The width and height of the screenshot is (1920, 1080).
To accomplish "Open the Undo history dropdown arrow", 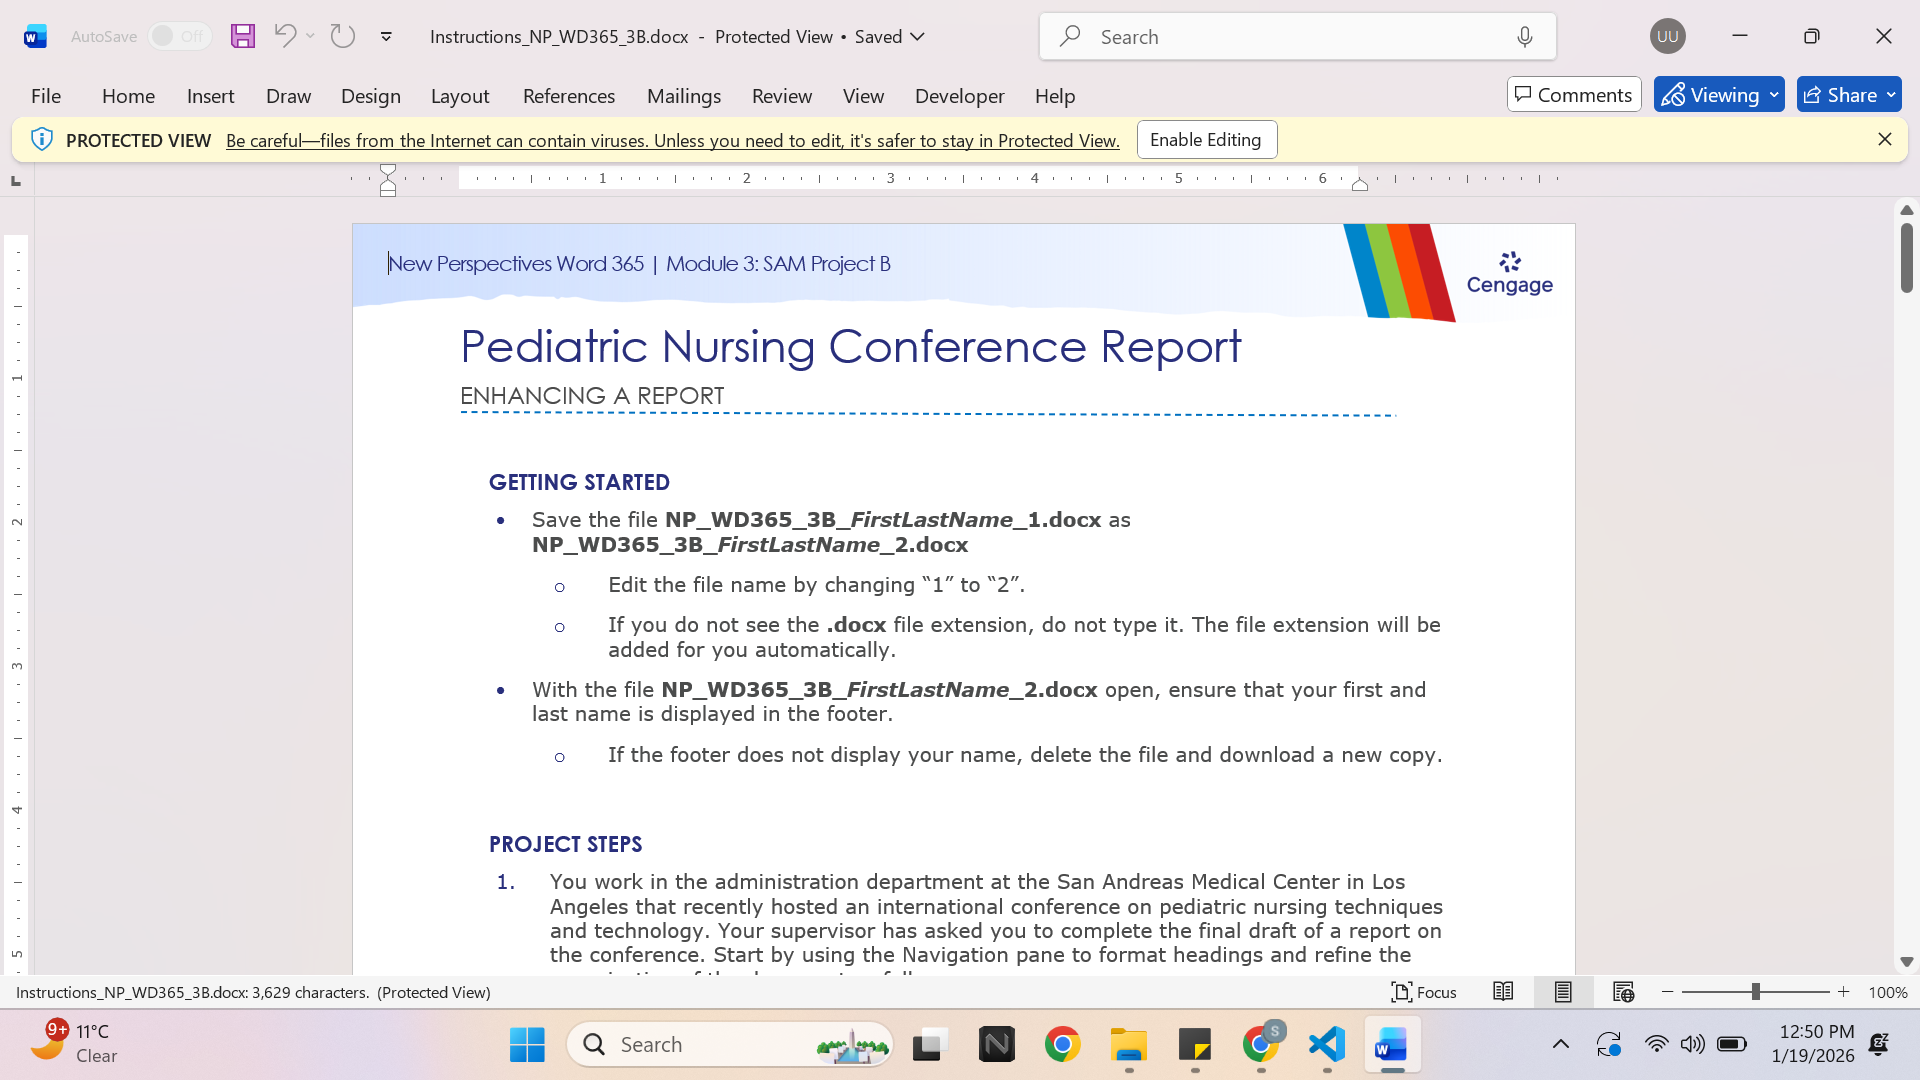I will [x=311, y=36].
